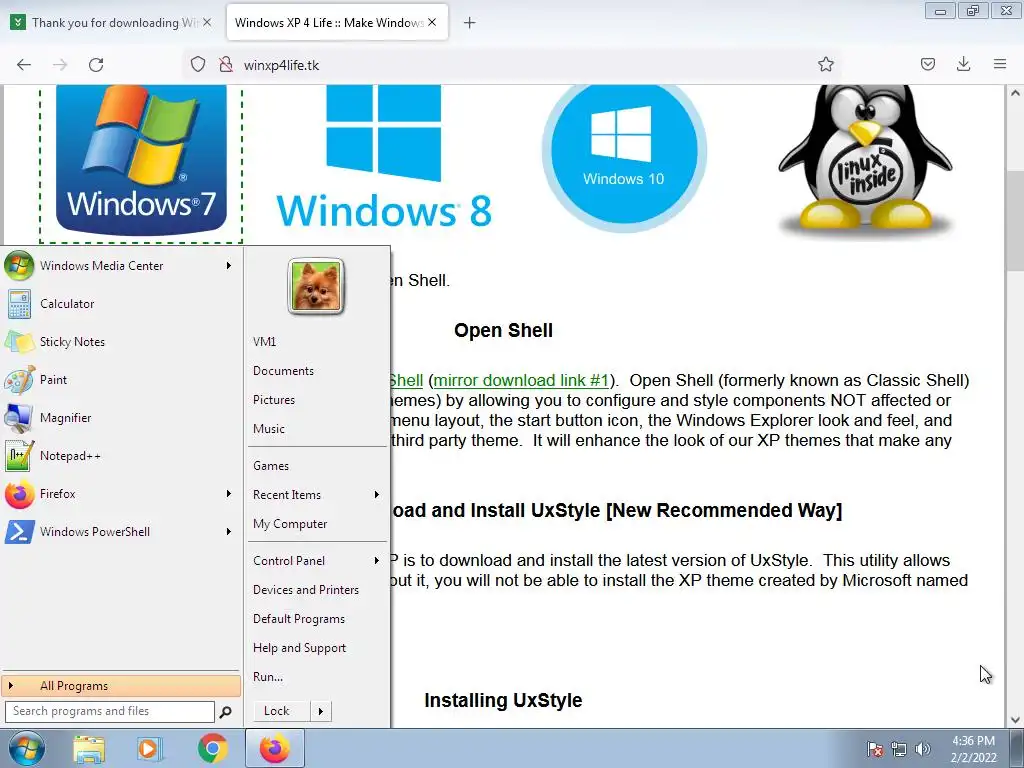This screenshot has height=768, width=1024.
Task: Expand Windows PowerShell jump list arrow
Action: pos(229,532)
